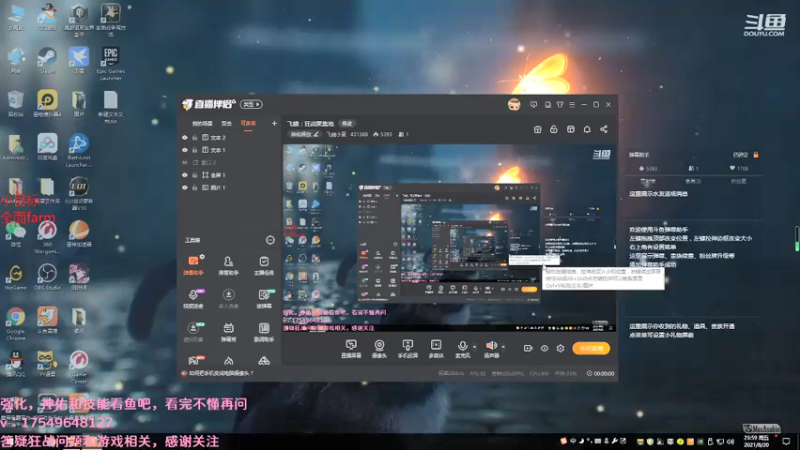The width and height of the screenshot is (800, 450).
Task: Add a multimedia source (多媒体)
Action: (x=436, y=348)
